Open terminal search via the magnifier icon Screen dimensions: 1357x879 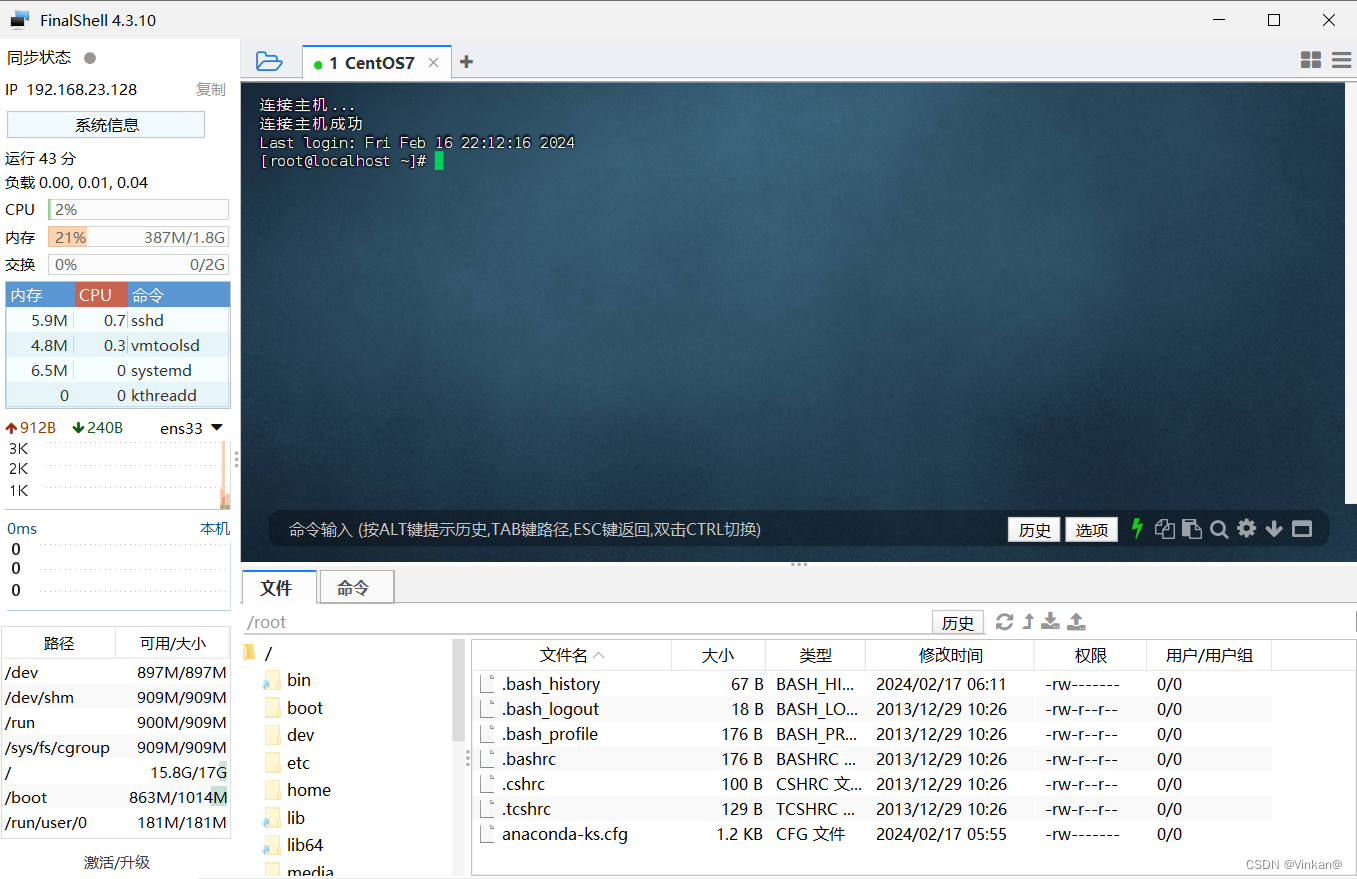(x=1219, y=529)
